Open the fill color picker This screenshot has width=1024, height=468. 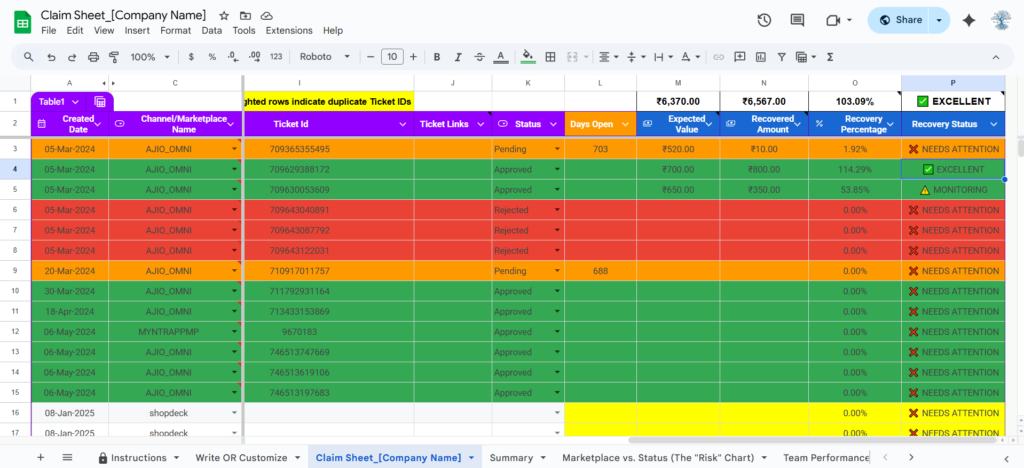(528, 57)
